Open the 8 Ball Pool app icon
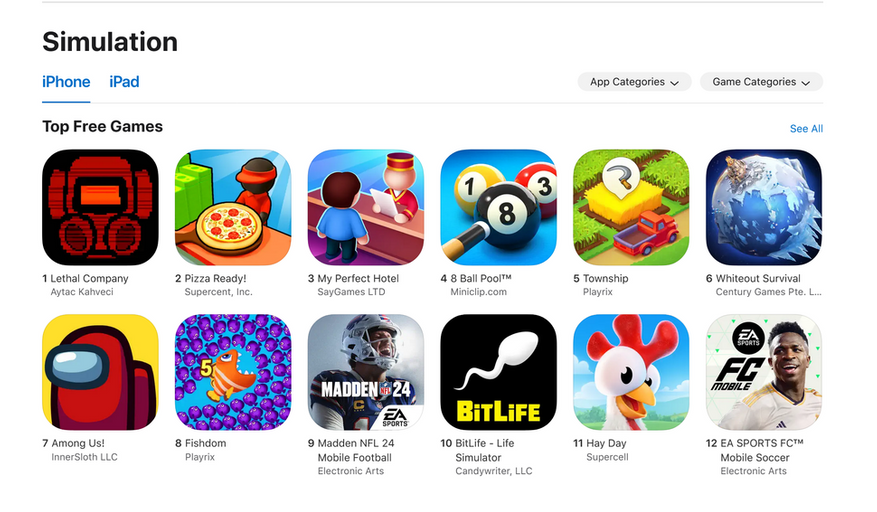The image size is (877, 512). click(x=498, y=207)
